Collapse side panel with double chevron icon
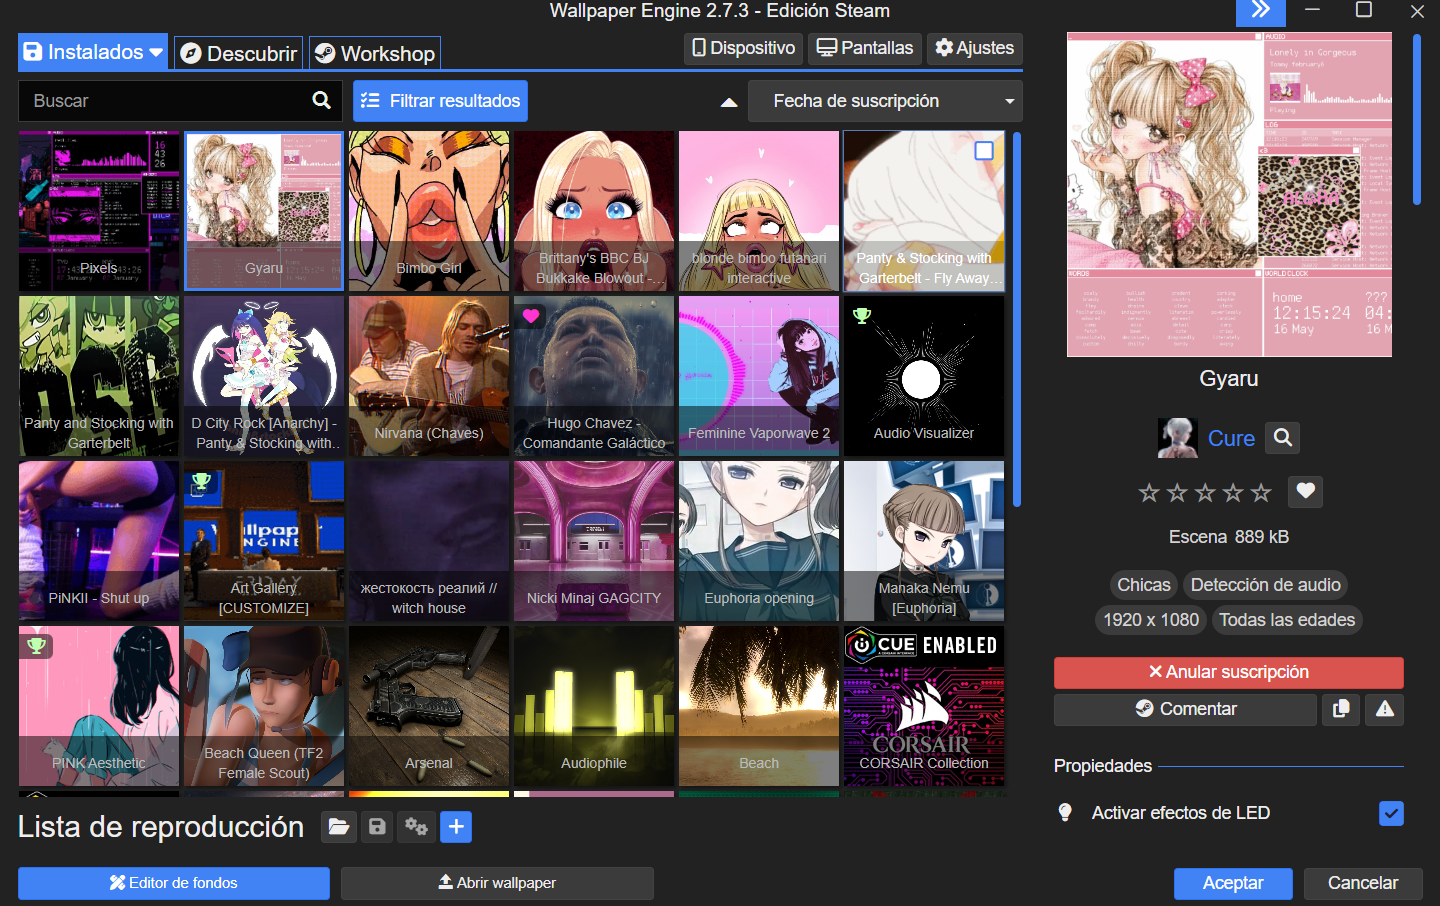The height and width of the screenshot is (906, 1440). pos(1260,11)
